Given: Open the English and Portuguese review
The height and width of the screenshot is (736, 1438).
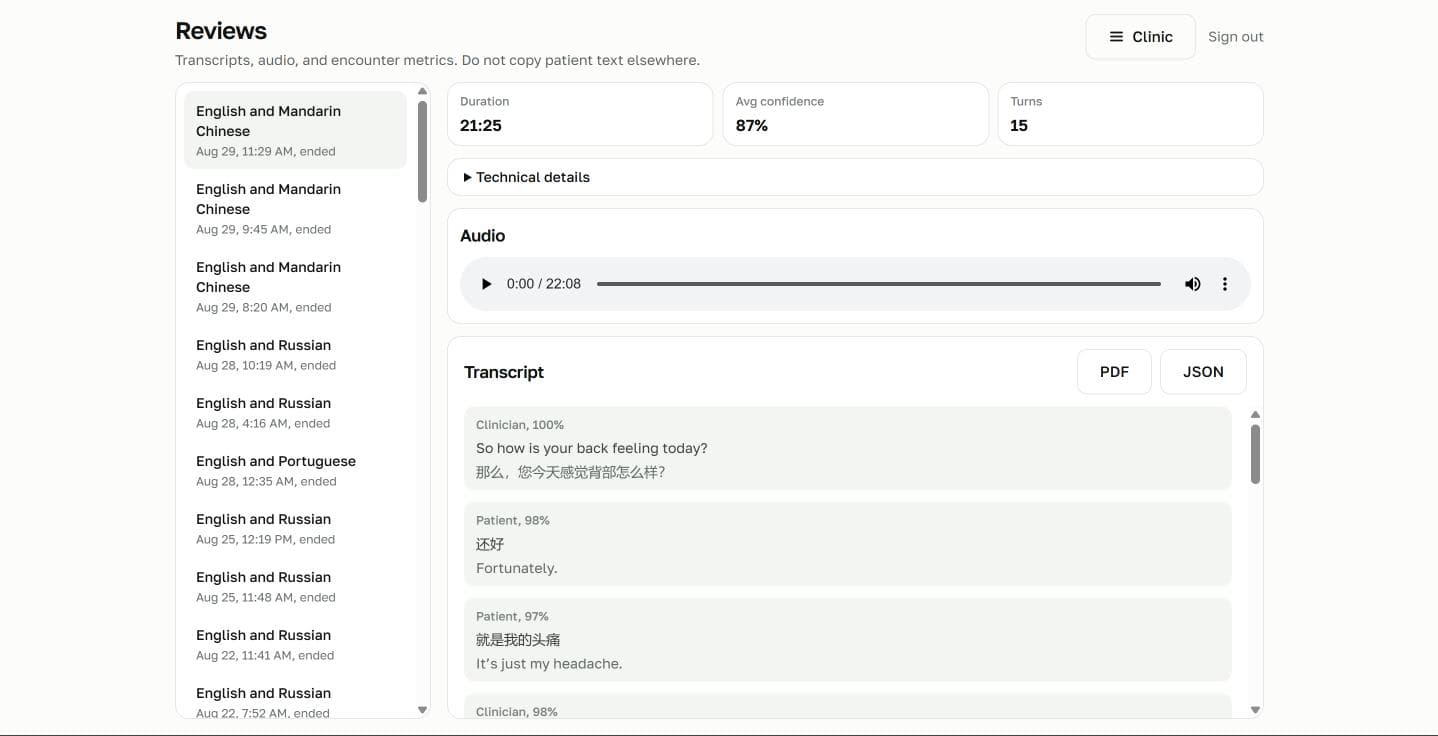Looking at the screenshot, I should click(295, 470).
